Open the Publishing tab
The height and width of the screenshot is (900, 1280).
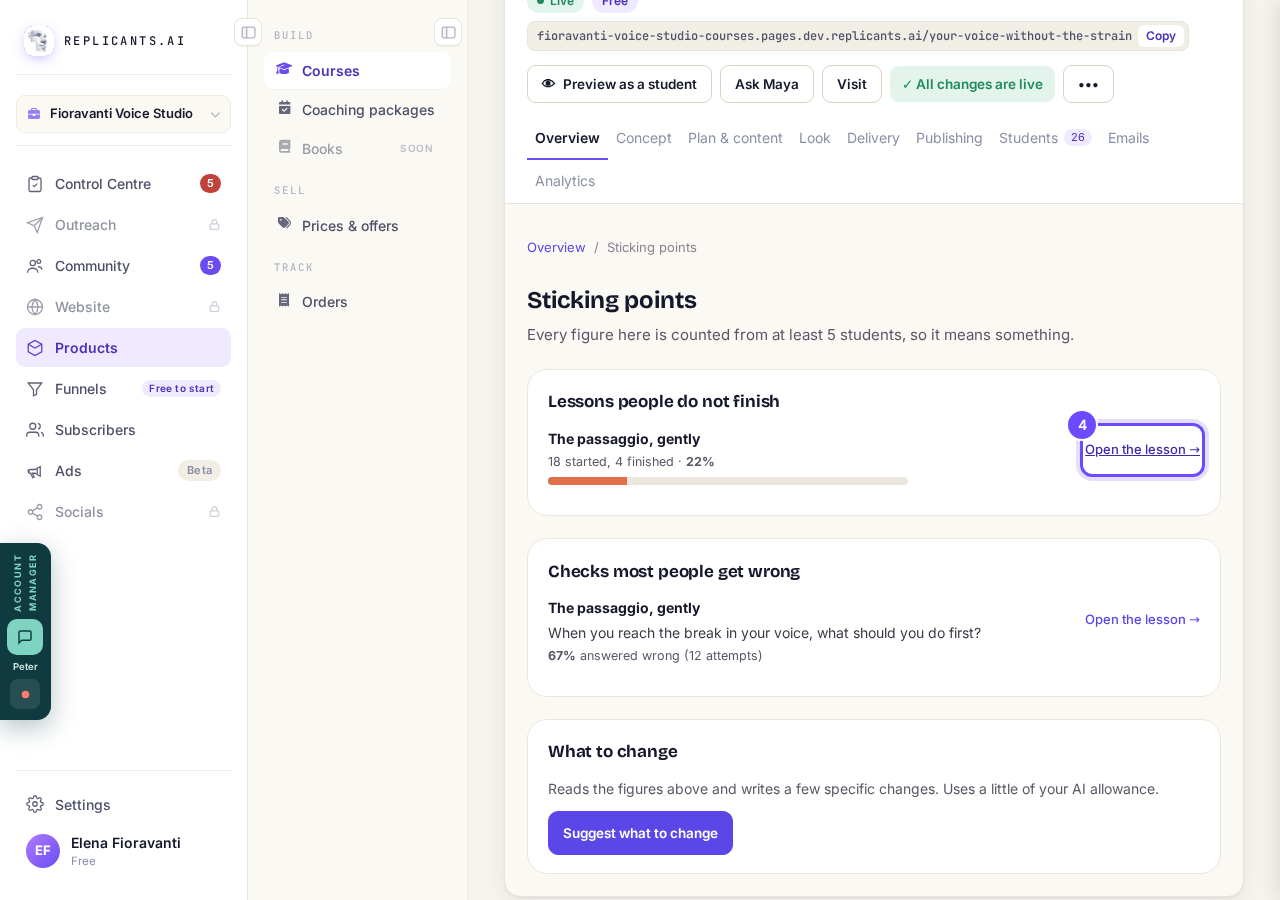point(949,138)
